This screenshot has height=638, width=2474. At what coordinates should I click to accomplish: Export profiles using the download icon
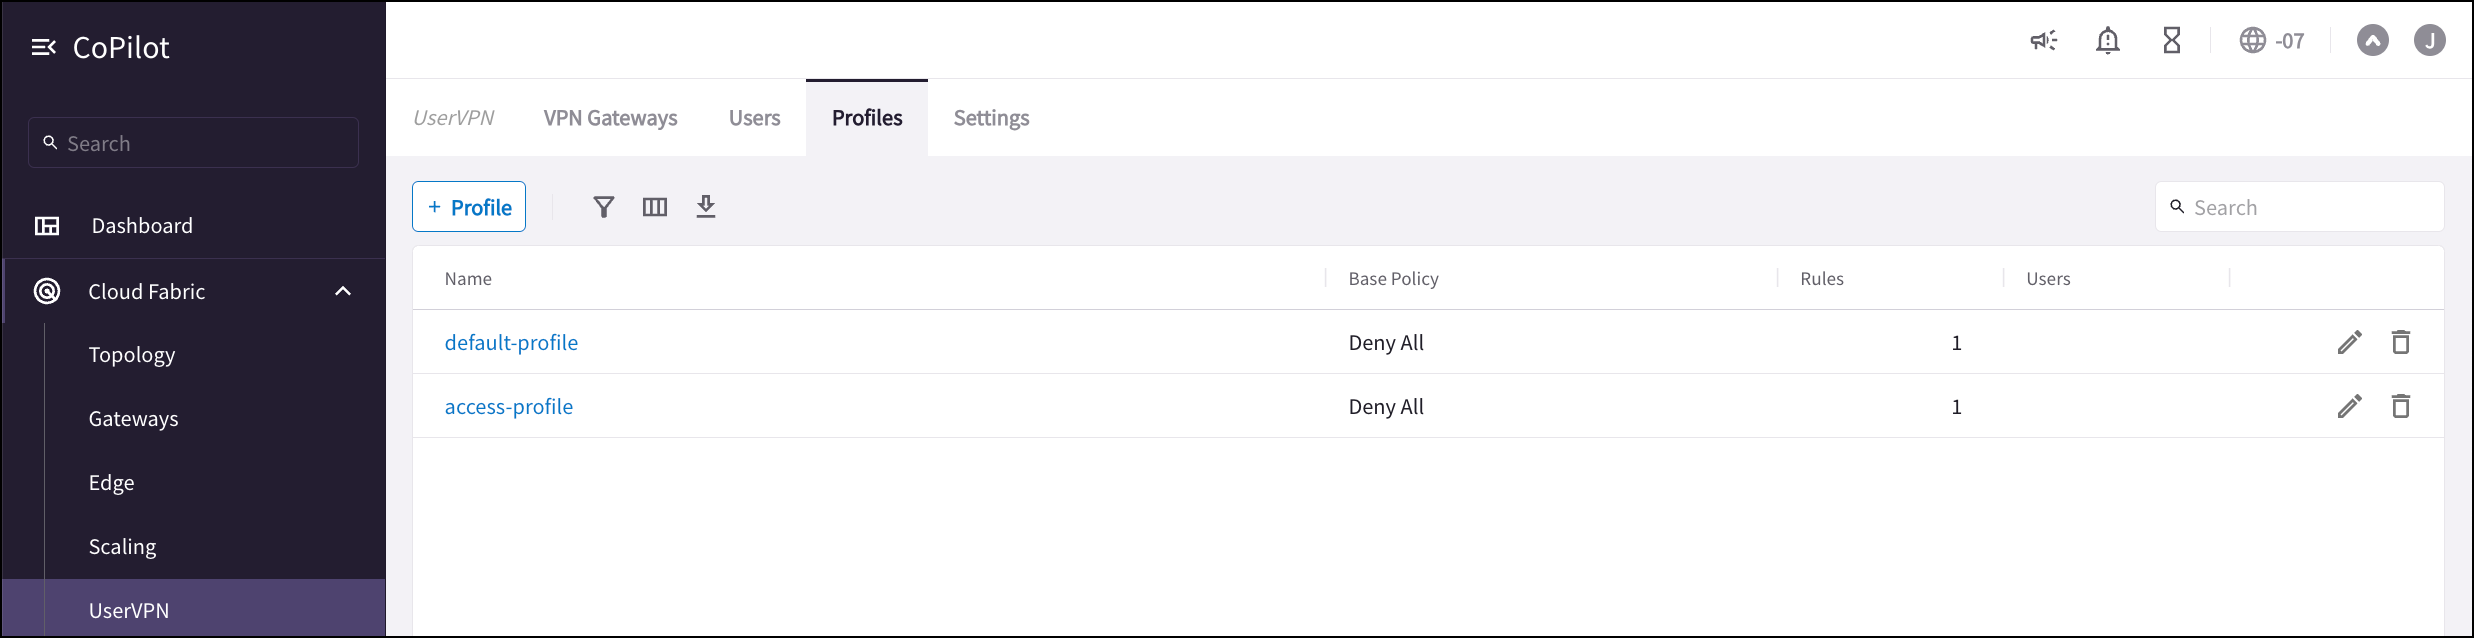tap(706, 206)
